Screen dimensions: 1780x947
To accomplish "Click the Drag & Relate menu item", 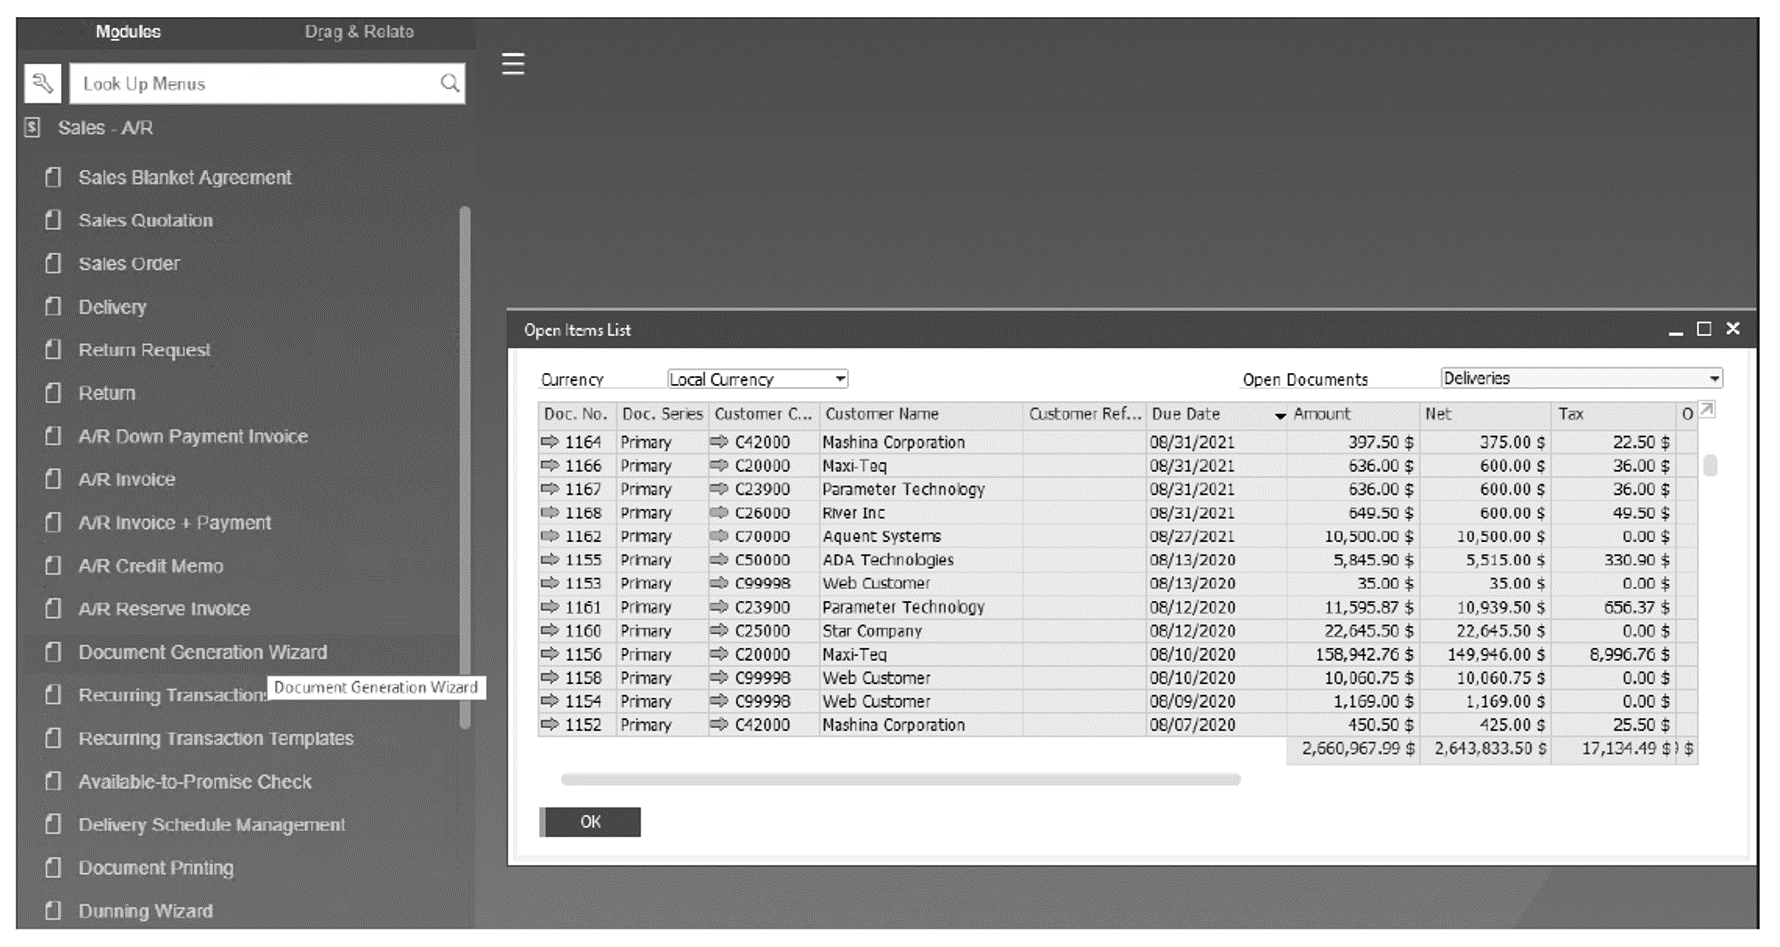I will (360, 31).
